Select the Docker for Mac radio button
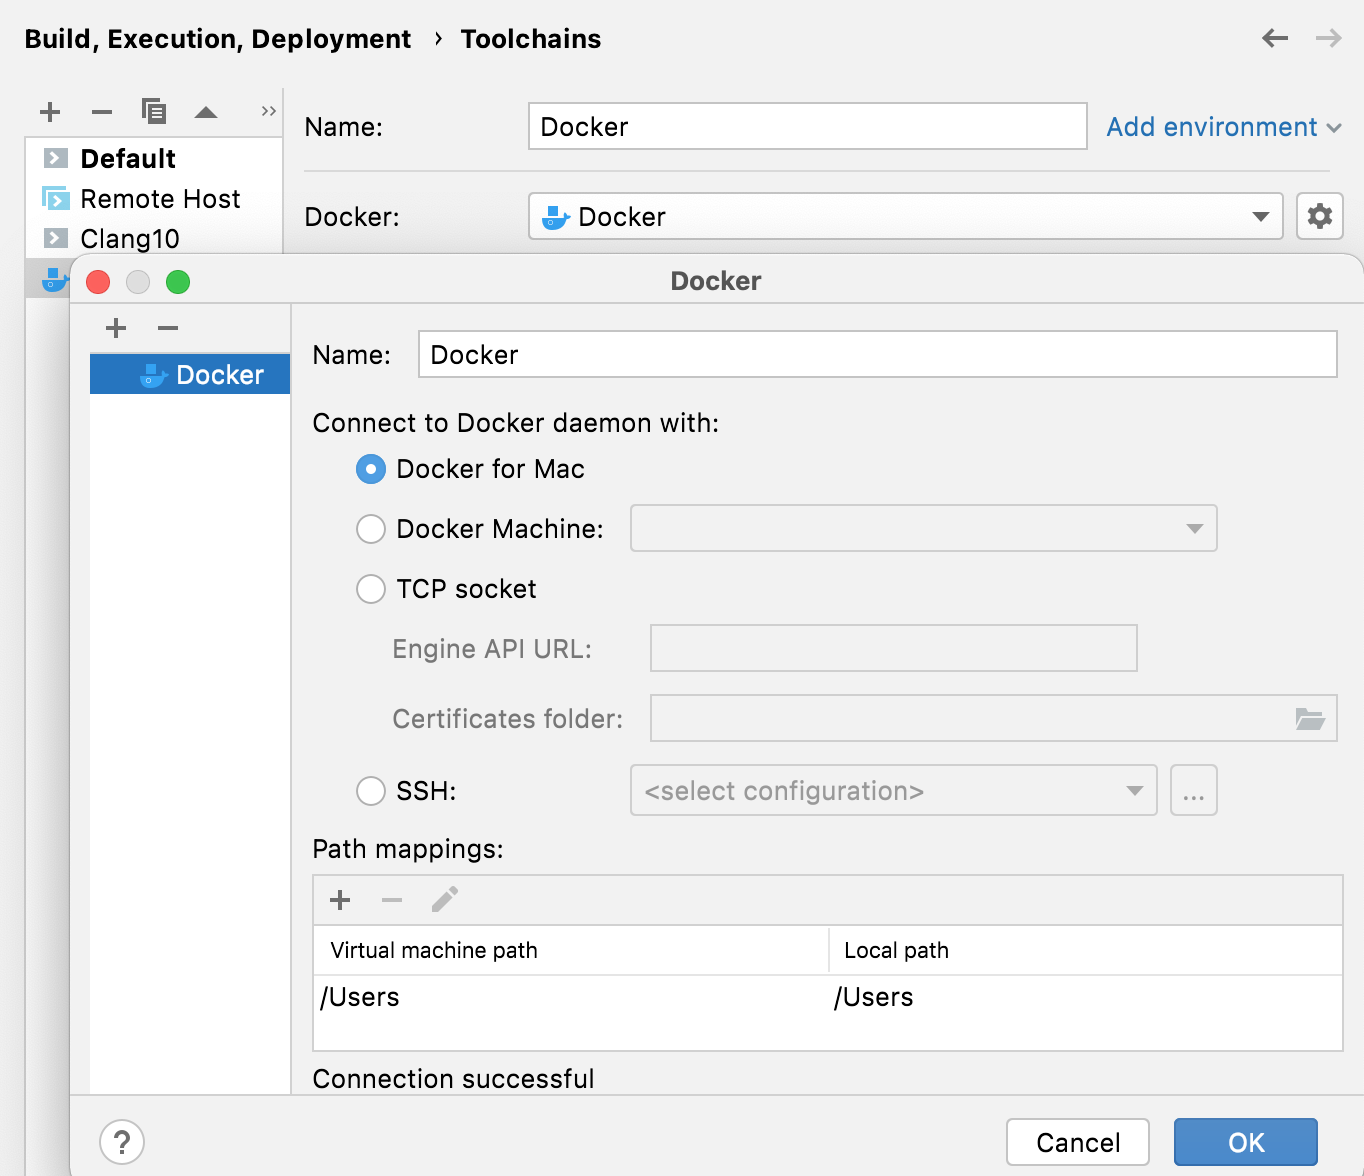 (x=370, y=469)
